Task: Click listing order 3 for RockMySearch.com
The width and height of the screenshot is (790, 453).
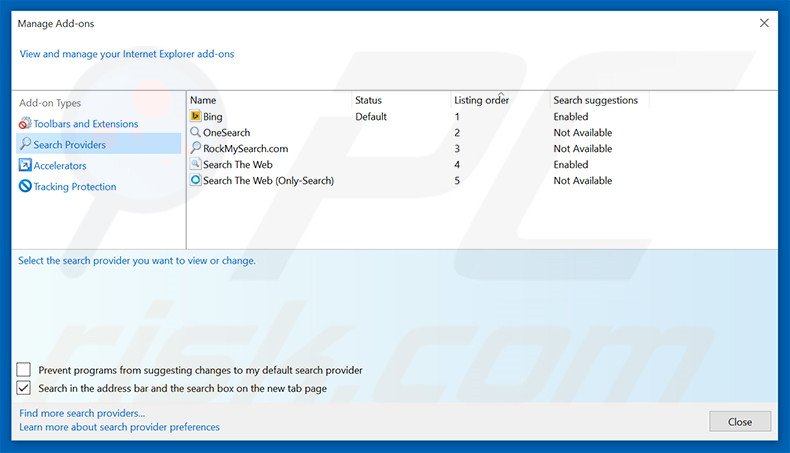Action: click(457, 149)
